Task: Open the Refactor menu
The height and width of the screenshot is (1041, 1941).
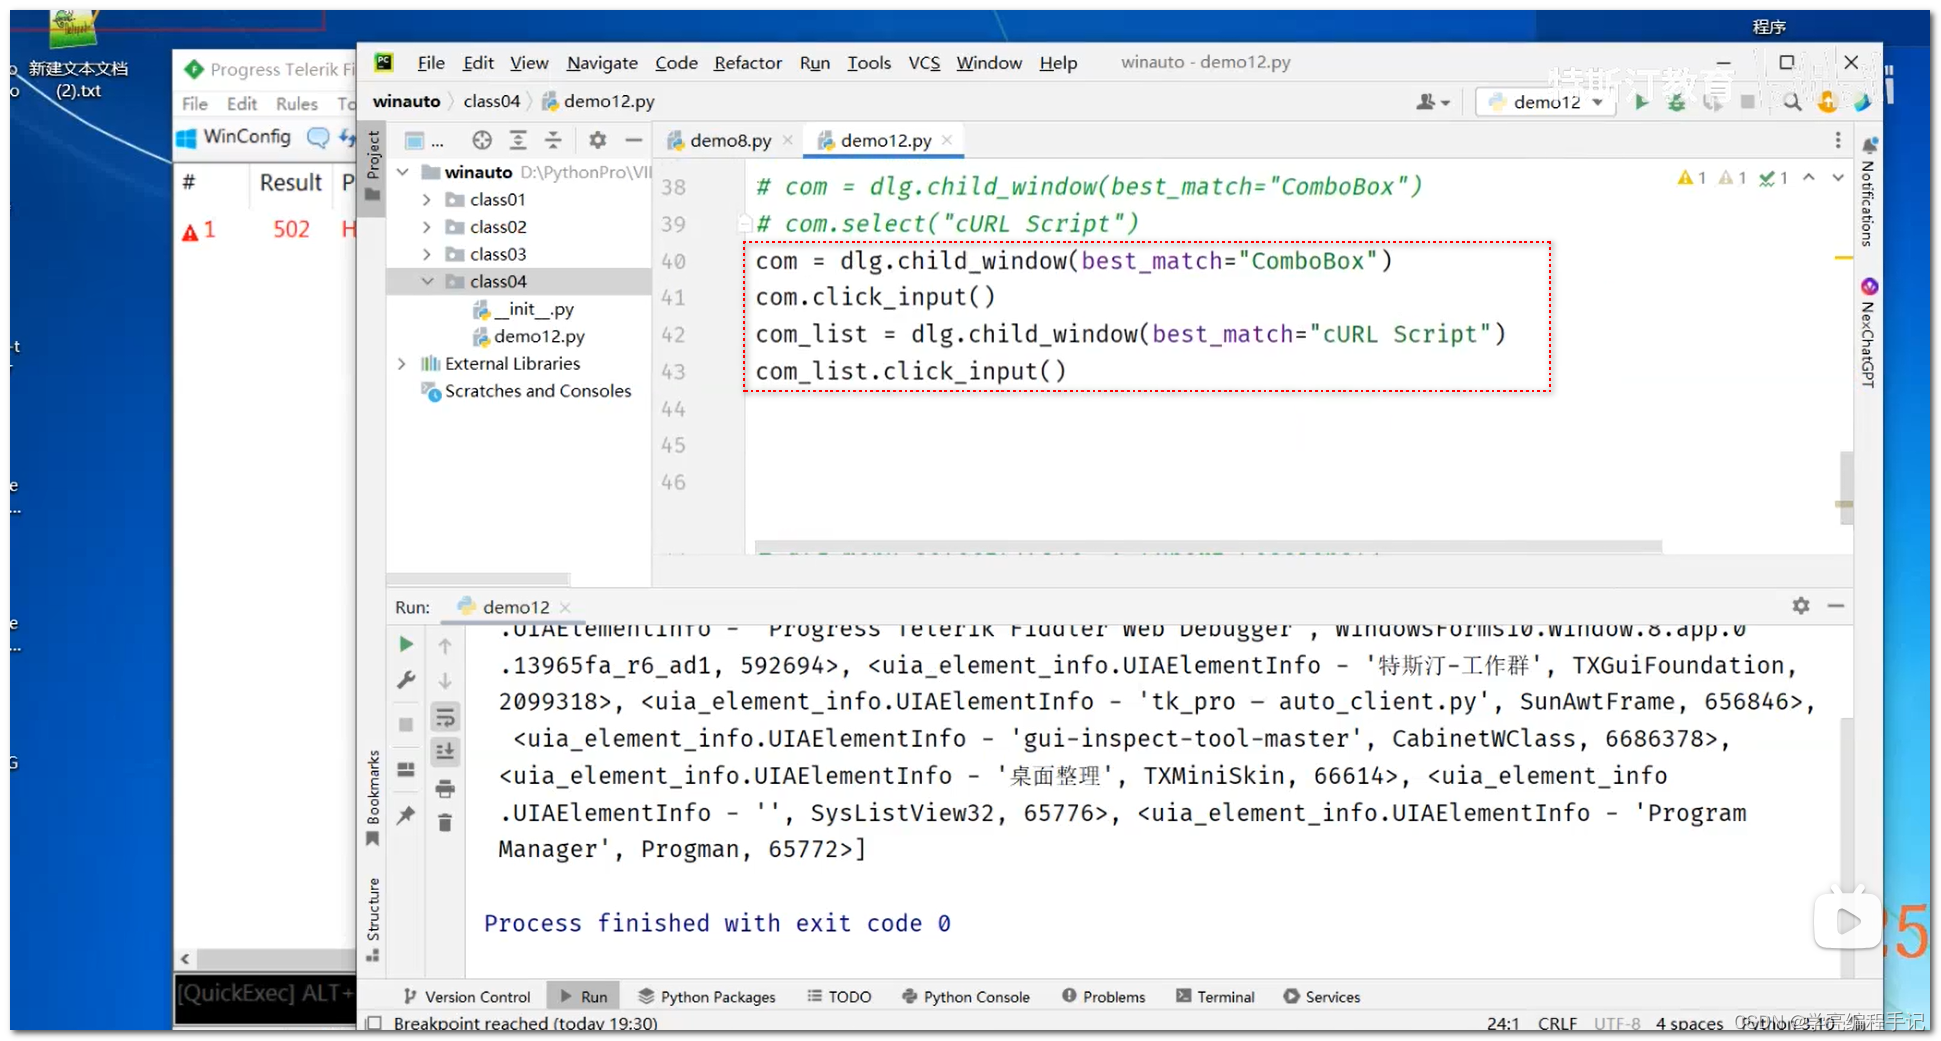Action: pyautogui.click(x=747, y=62)
